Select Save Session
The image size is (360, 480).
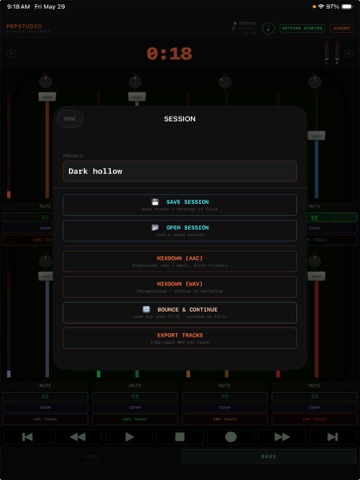coord(180,205)
